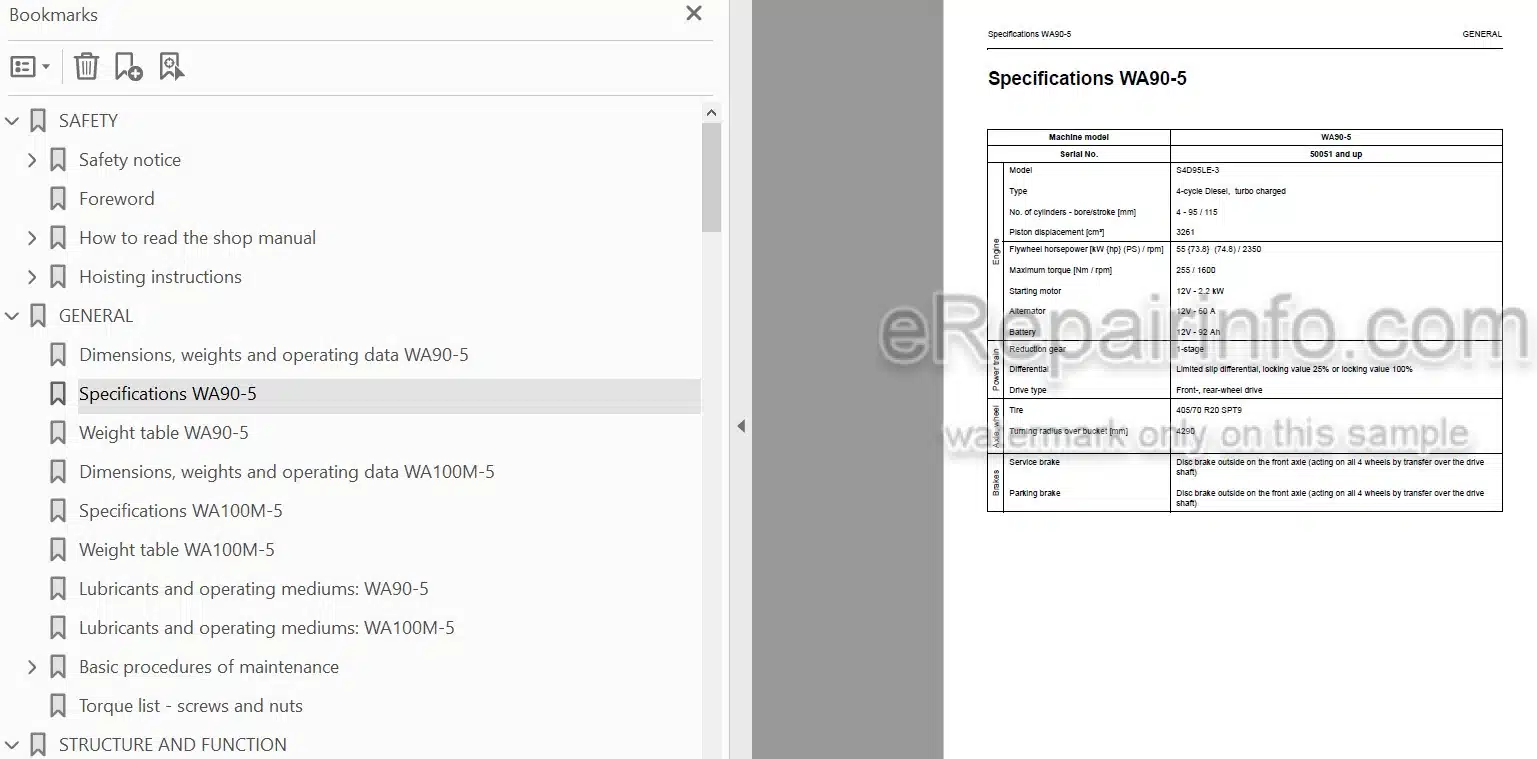Screen dimensions: 1537x759
Task: Expand the Safety notice bookmark
Action: click(32, 160)
